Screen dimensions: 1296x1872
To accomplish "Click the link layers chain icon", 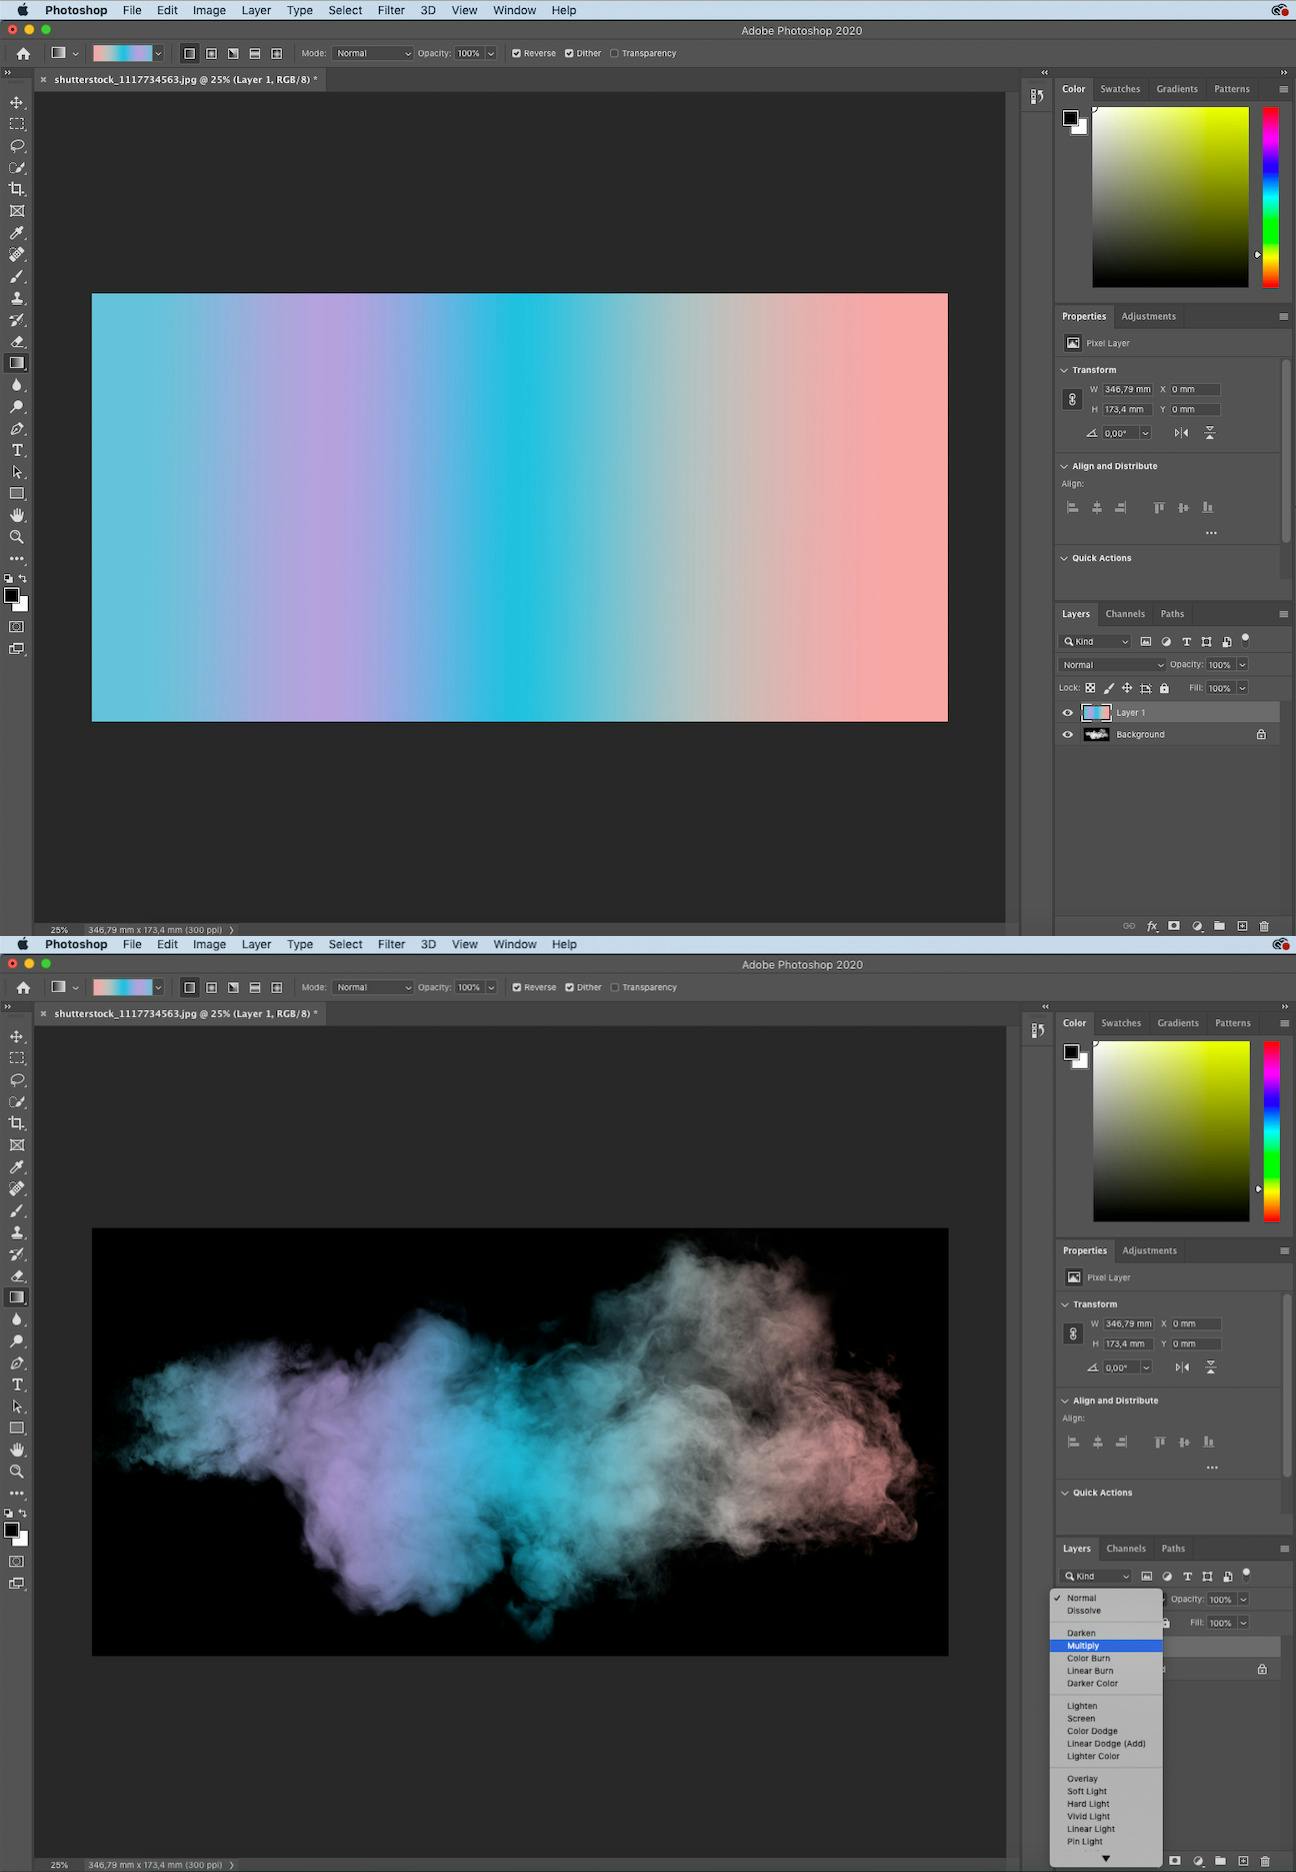I will (x=1129, y=926).
